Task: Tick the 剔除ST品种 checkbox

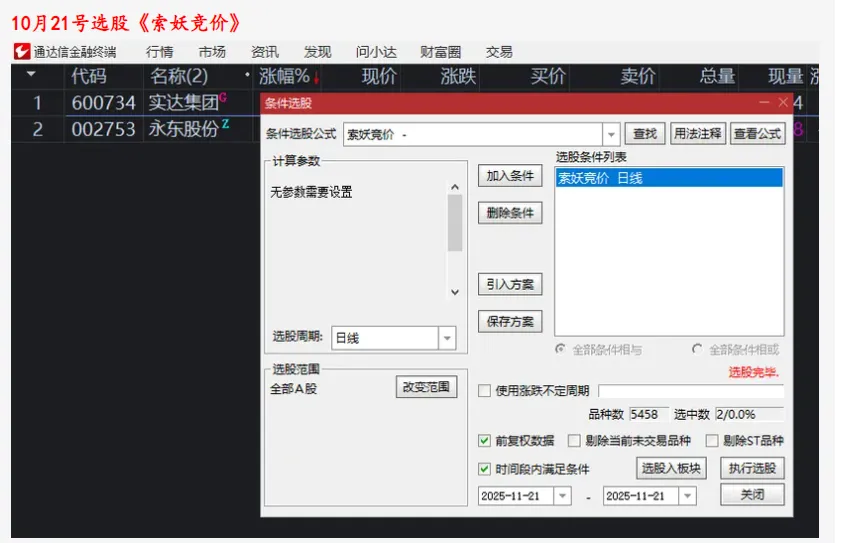Action: click(712, 441)
